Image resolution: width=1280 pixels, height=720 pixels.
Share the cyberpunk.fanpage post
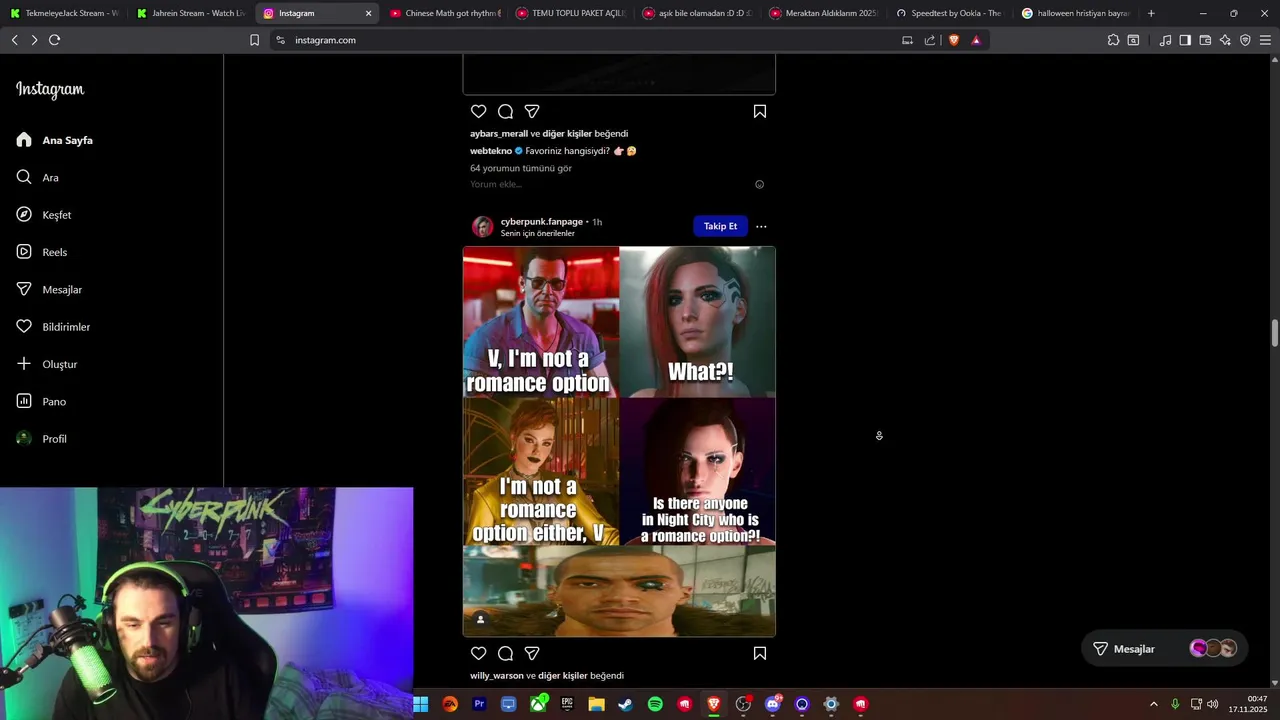point(532,653)
